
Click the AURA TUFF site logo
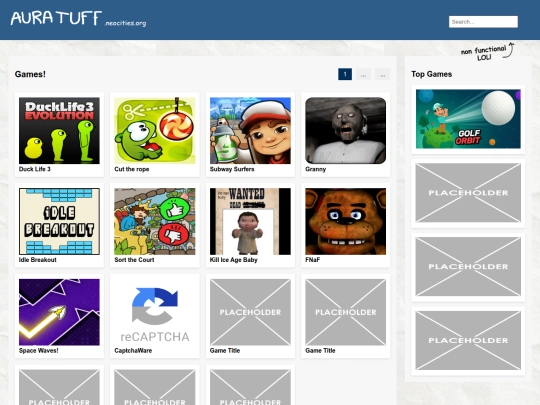point(56,18)
